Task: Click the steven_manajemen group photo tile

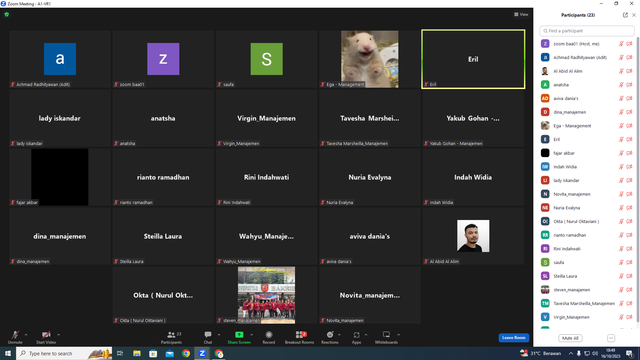Action: pyautogui.click(x=267, y=295)
